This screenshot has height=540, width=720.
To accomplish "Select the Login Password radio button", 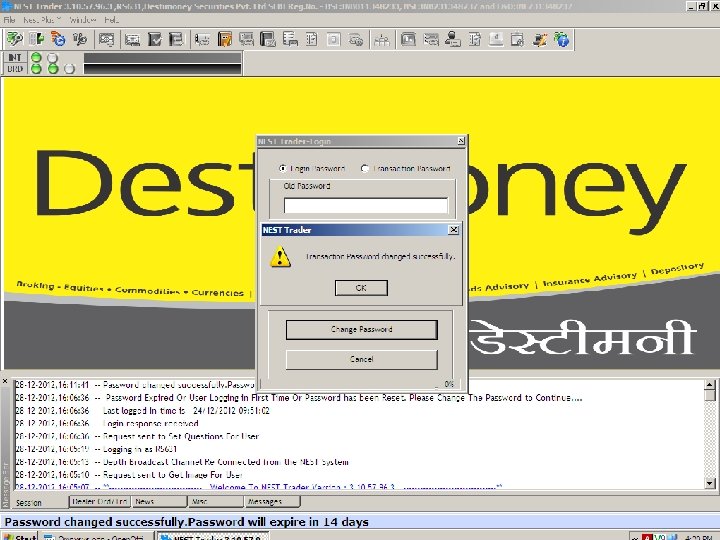I will coord(282,169).
